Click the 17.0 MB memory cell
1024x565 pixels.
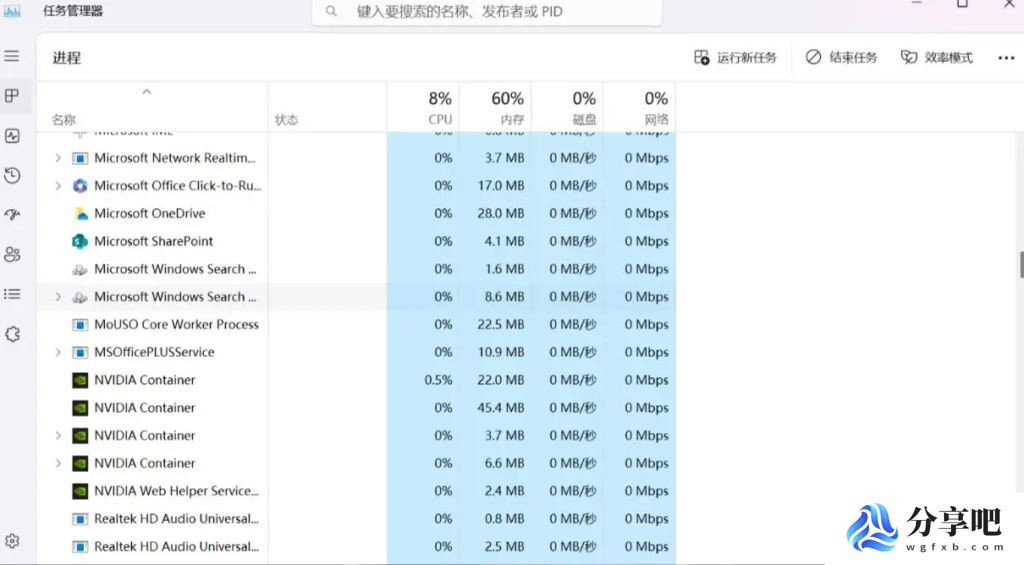point(496,186)
